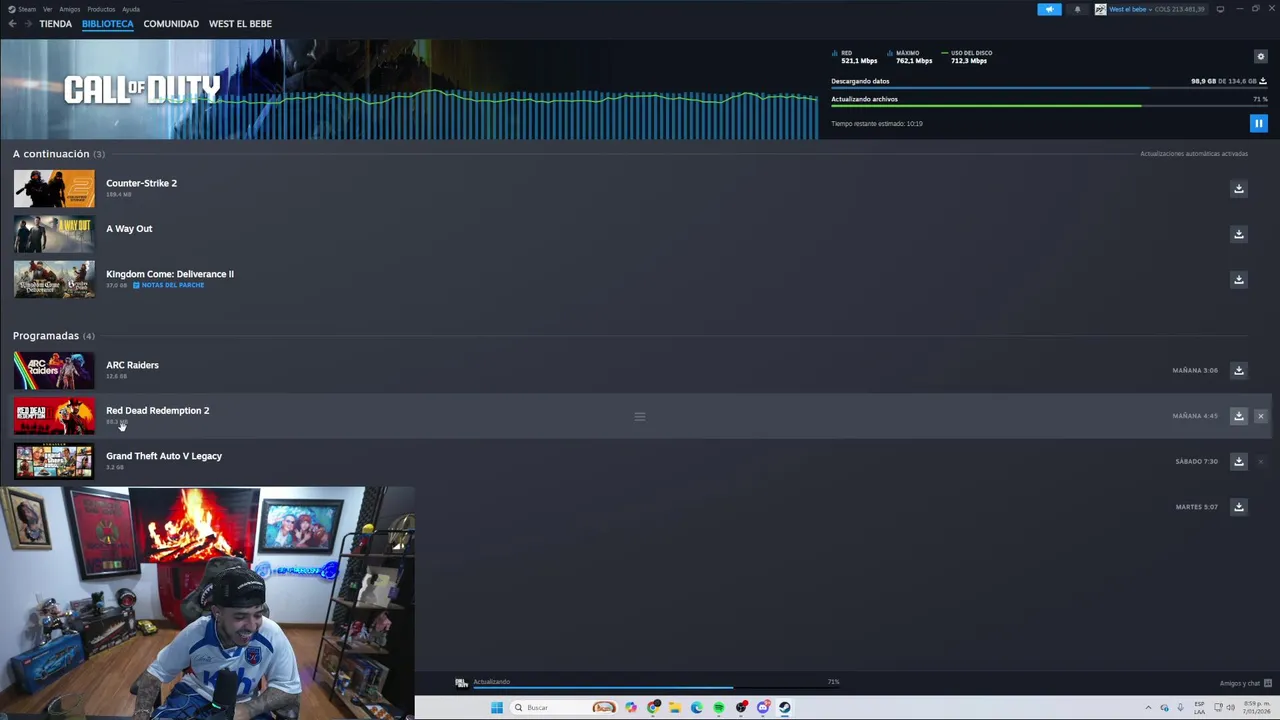Open the announcements megaphone button
The width and height of the screenshot is (1280, 720).
pos(1049,9)
